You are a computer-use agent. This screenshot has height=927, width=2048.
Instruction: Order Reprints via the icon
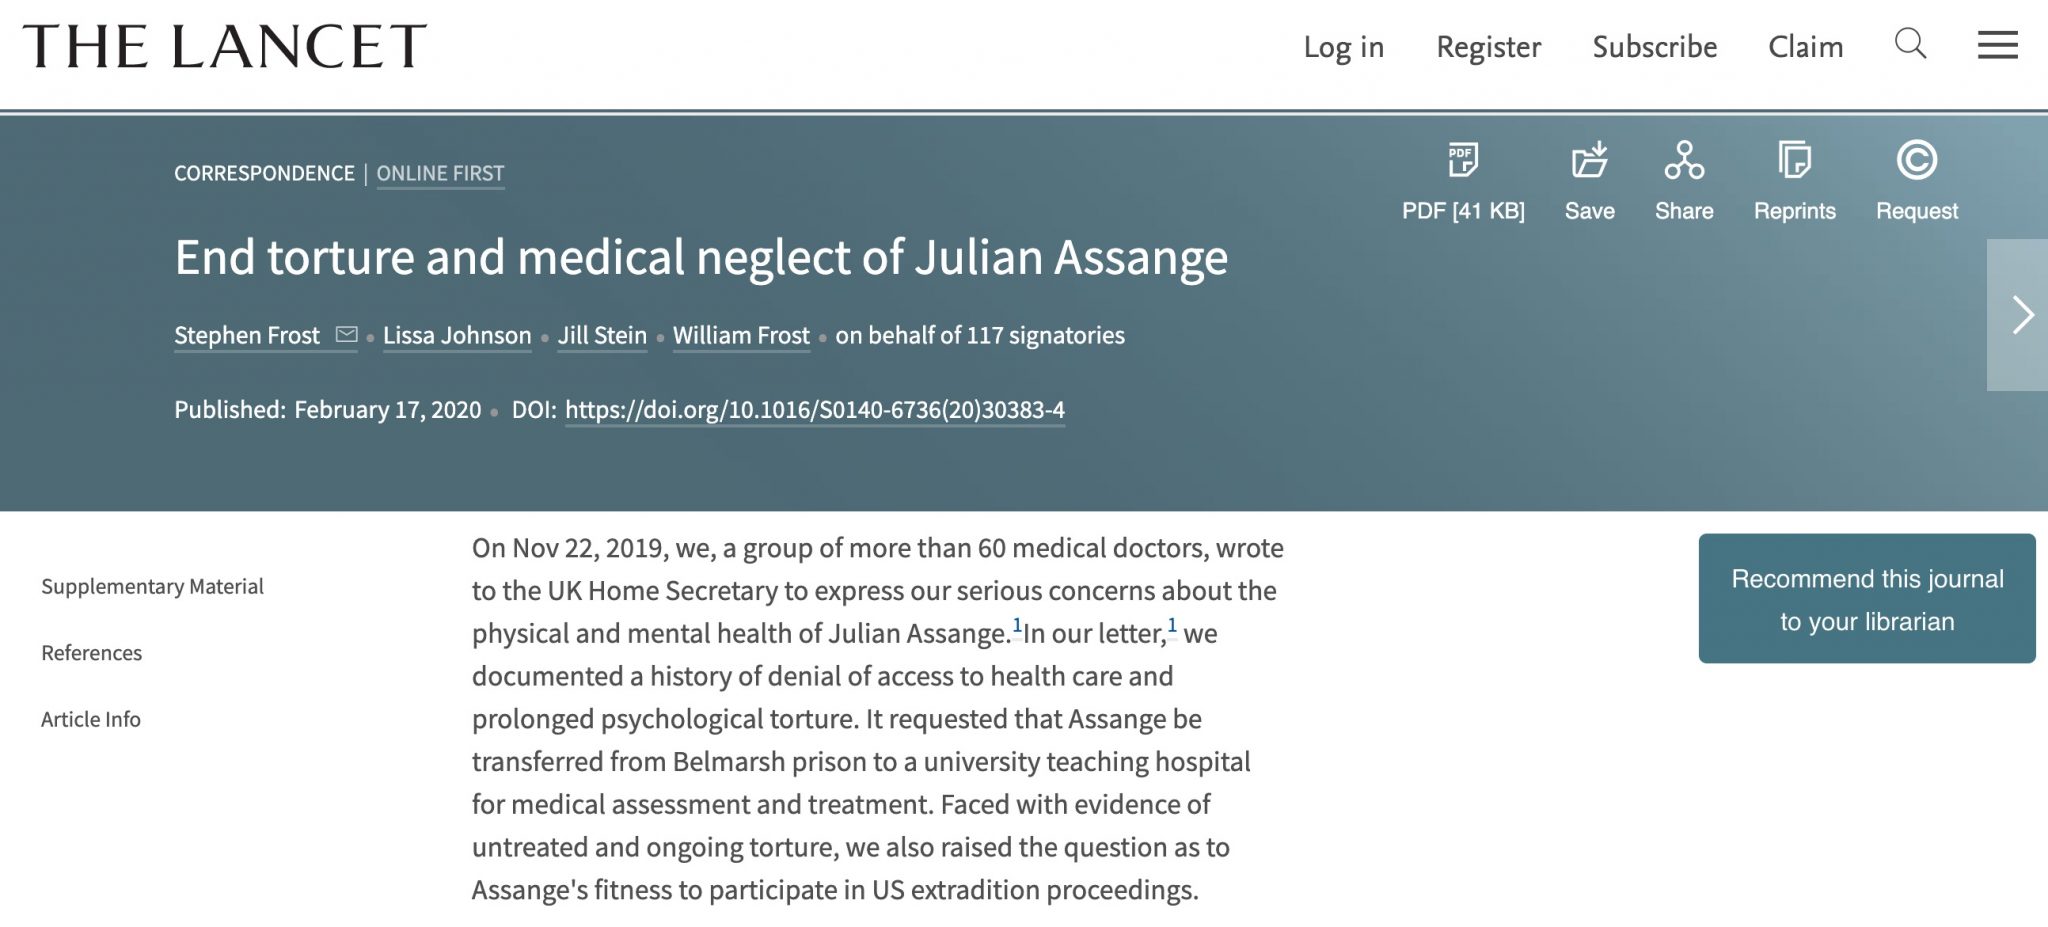[x=1794, y=160]
